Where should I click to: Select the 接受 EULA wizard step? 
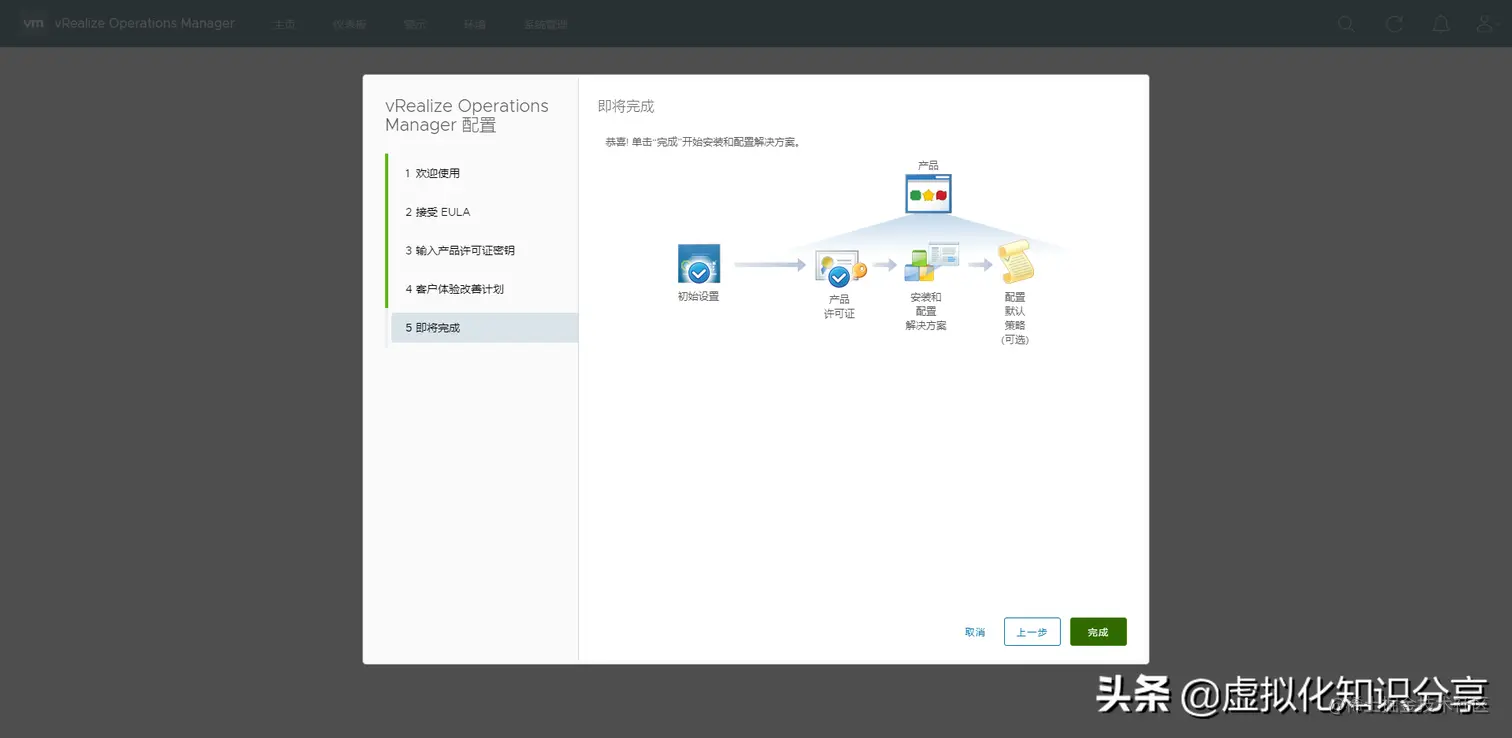pos(440,211)
